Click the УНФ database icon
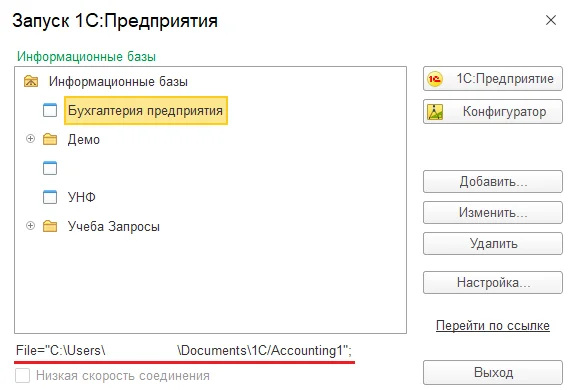The image size is (571, 390). [50, 197]
